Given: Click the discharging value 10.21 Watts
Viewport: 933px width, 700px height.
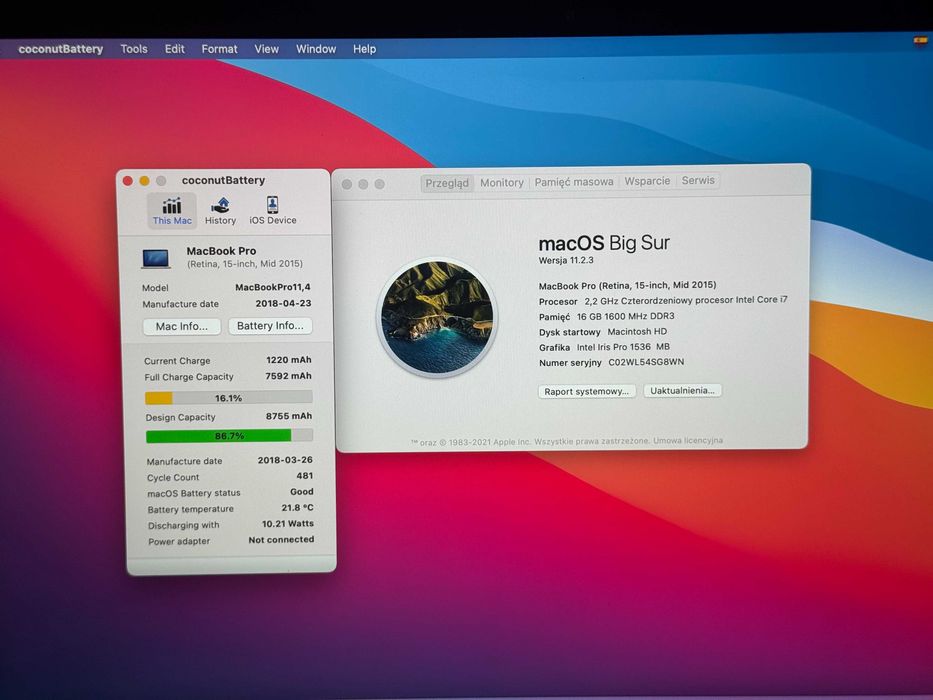Looking at the screenshot, I should click(x=288, y=524).
